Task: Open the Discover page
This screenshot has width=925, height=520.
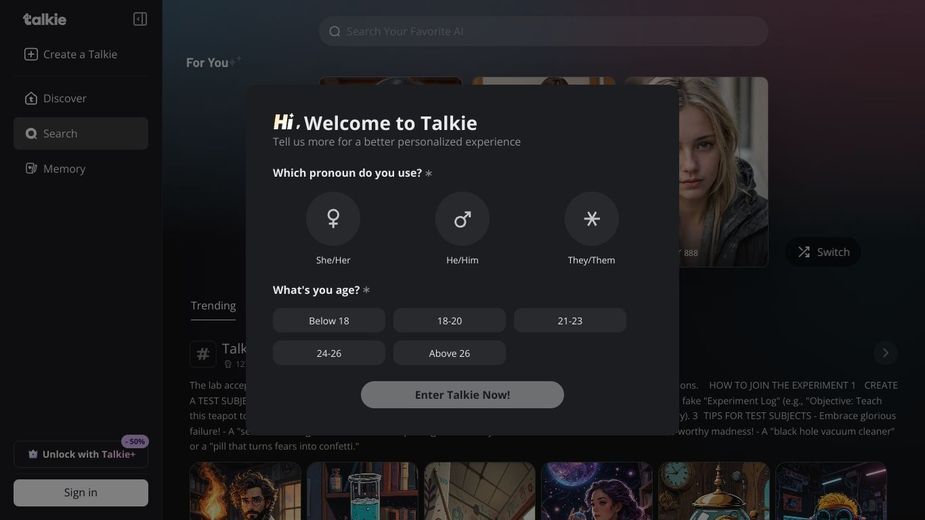Action: tap(81, 98)
